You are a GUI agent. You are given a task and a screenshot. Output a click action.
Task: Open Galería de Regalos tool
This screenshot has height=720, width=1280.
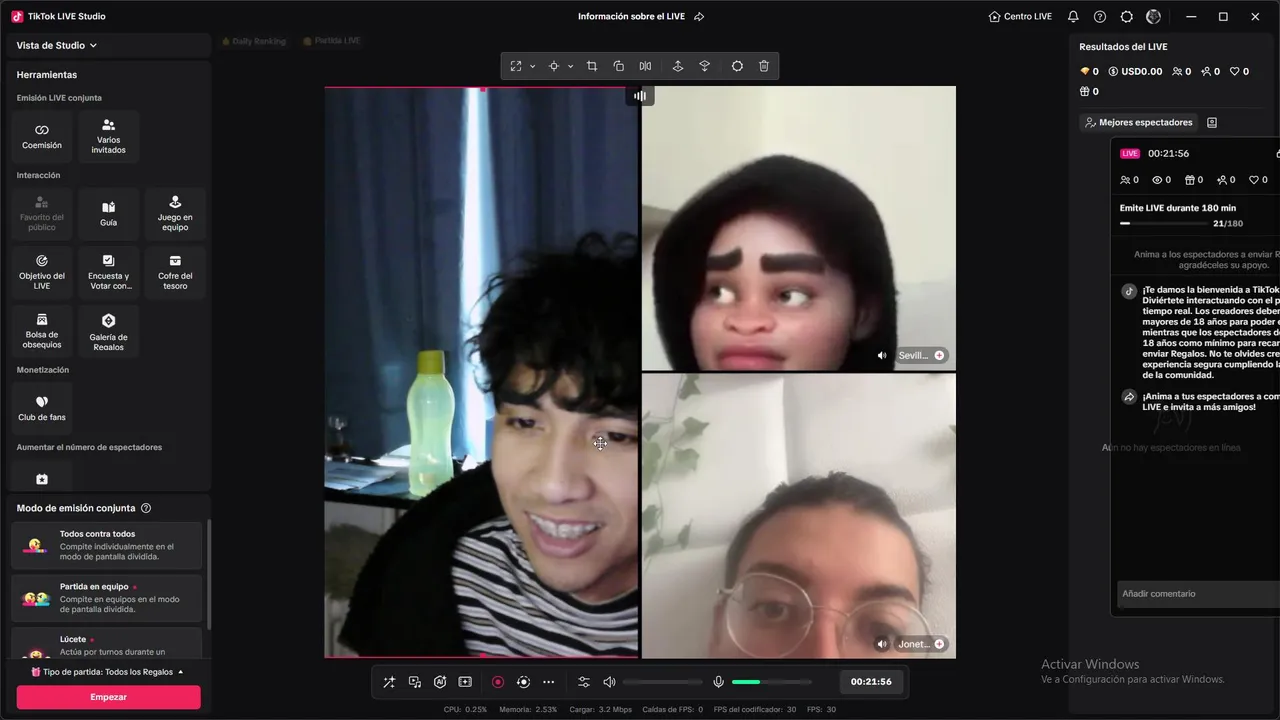point(109,332)
